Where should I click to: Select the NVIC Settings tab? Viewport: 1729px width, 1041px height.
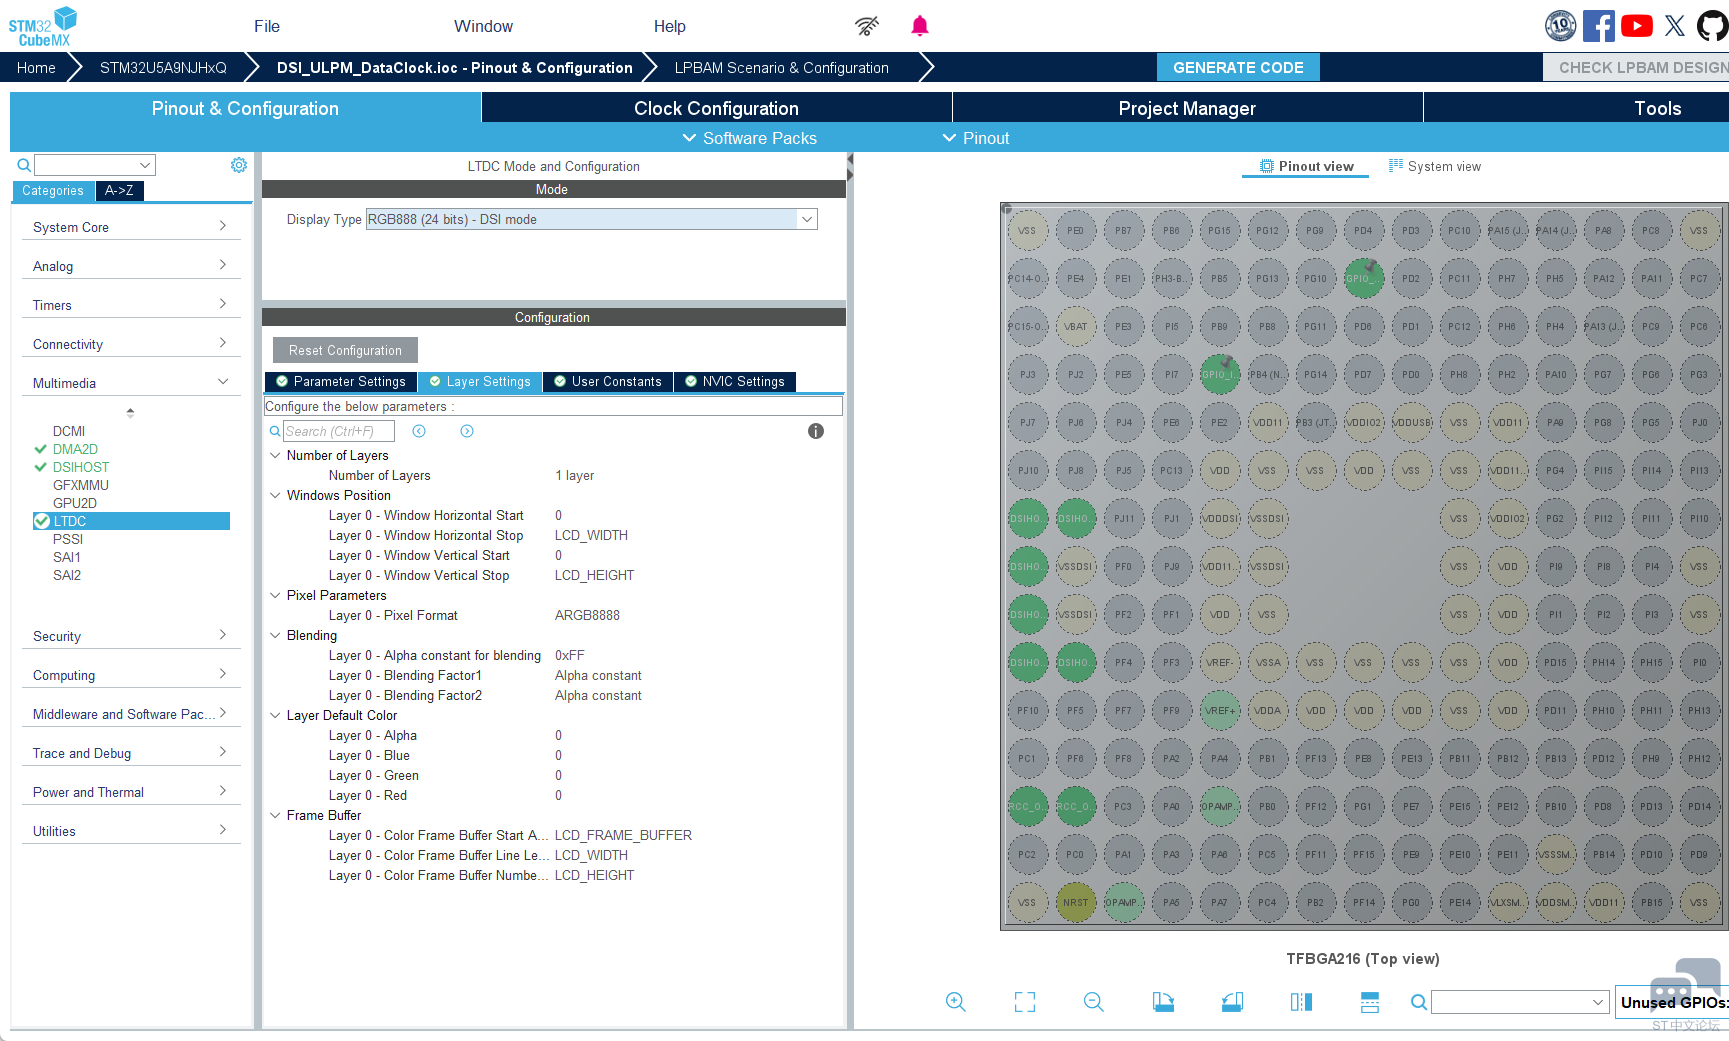(x=735, y=381)
